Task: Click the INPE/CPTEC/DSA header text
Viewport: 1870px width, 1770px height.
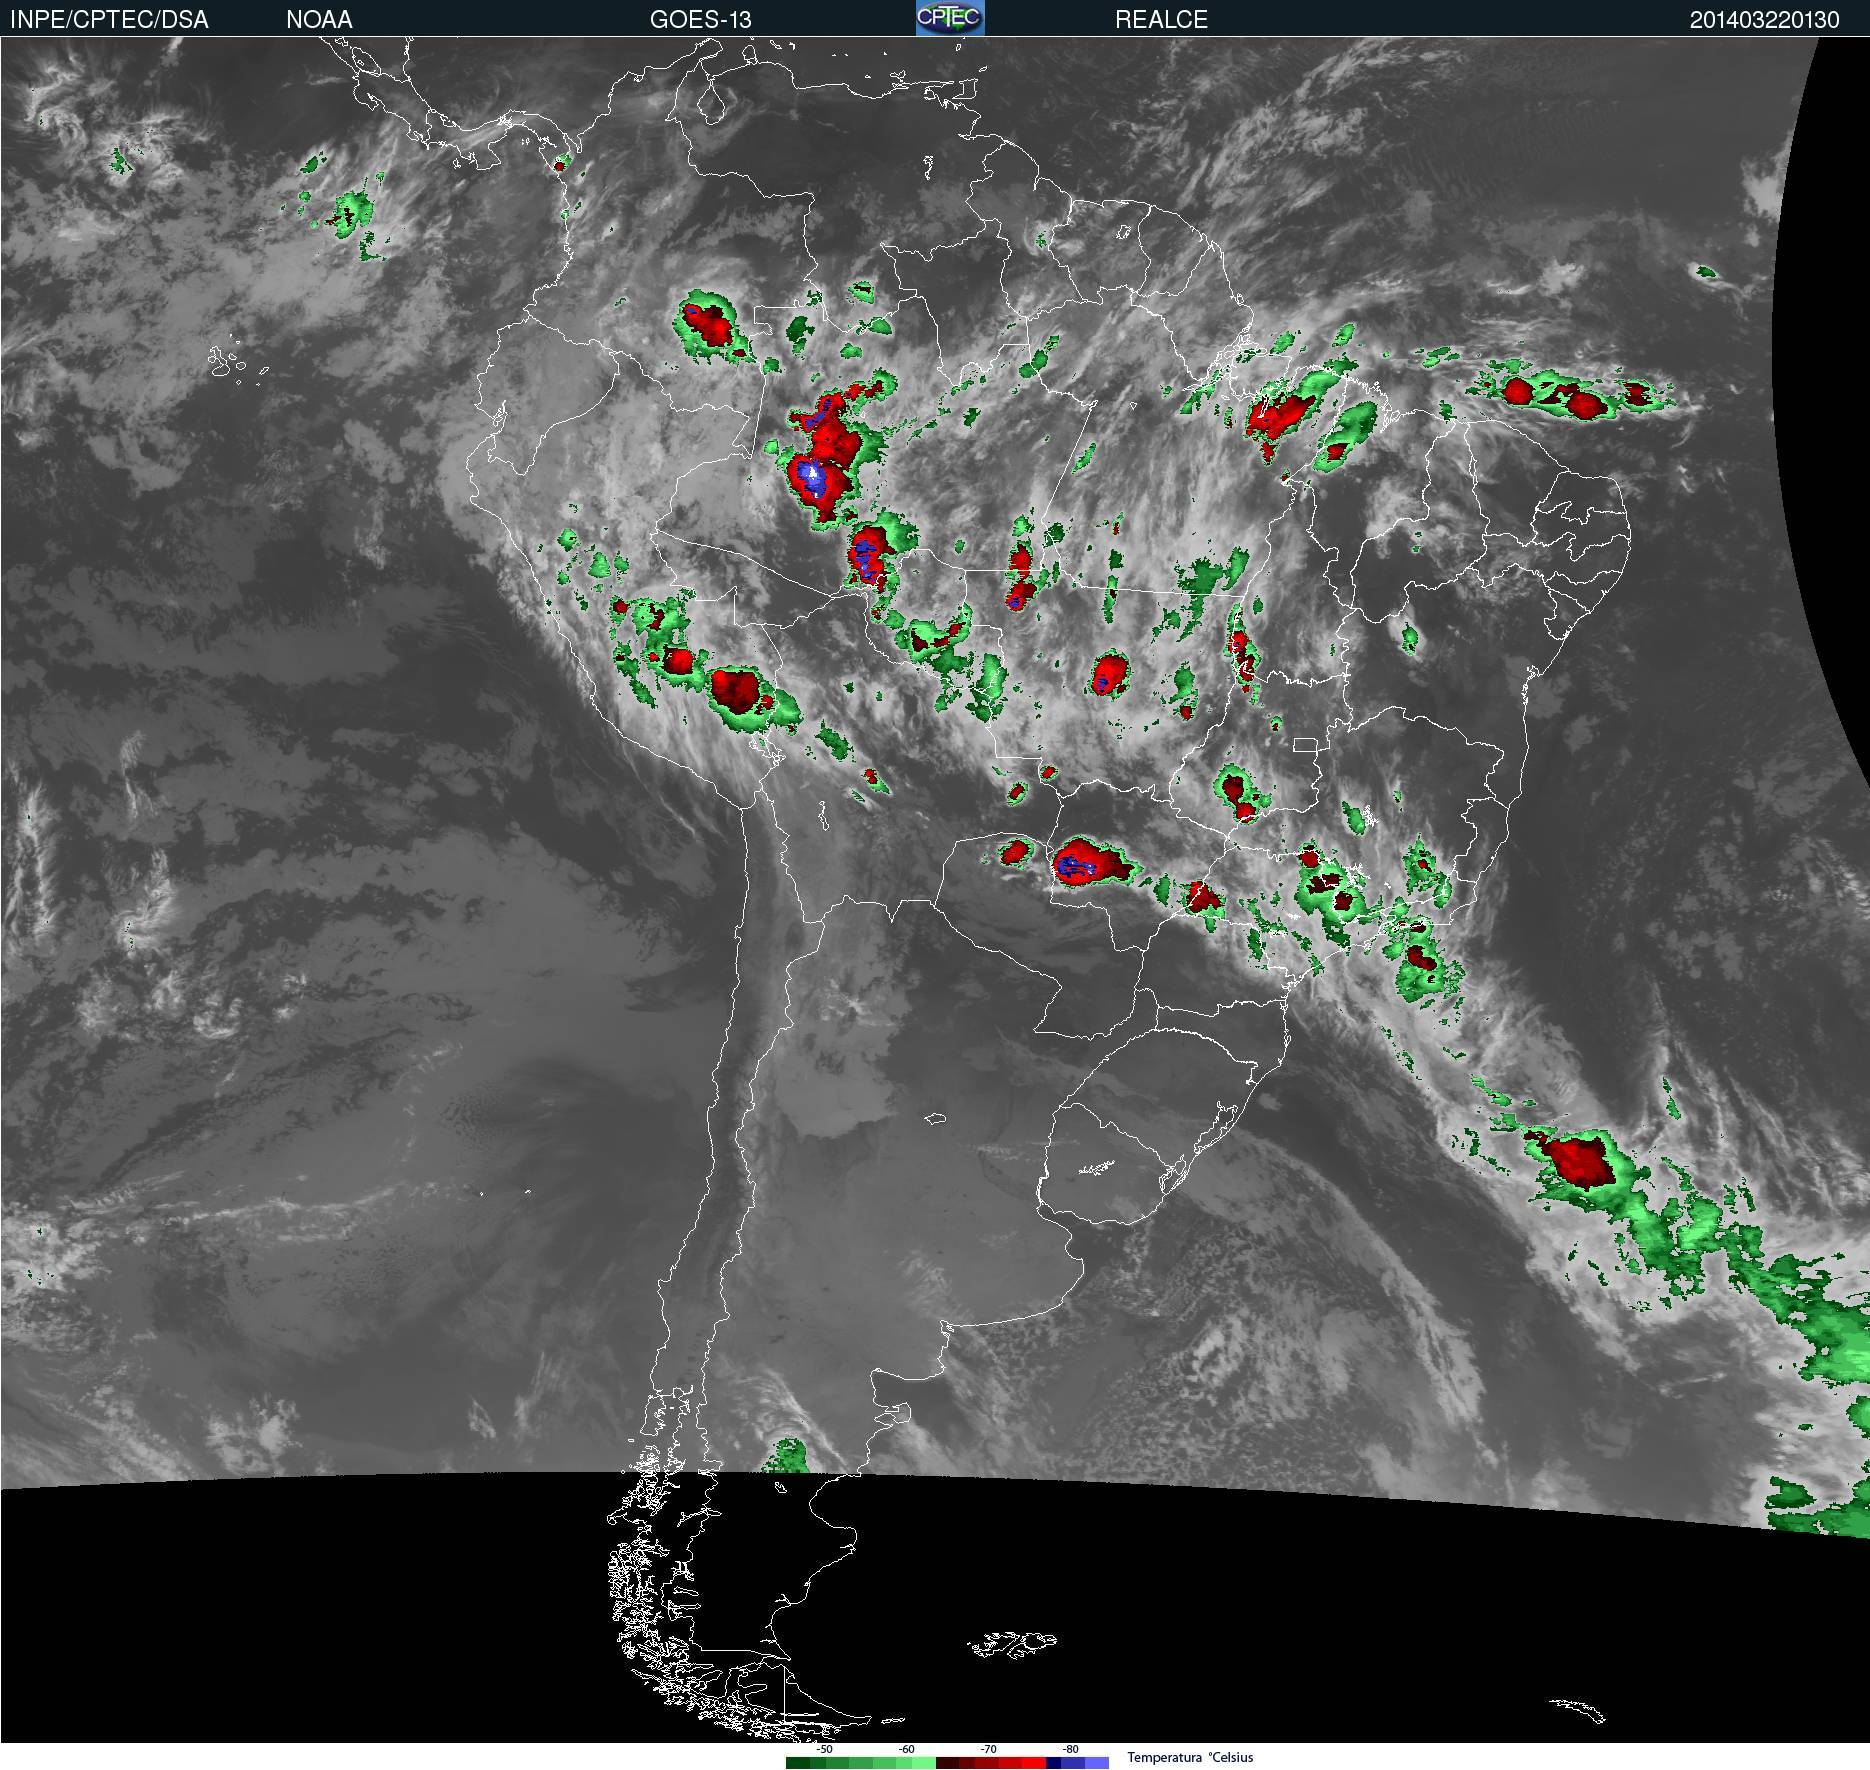Action: pos(109,20)
